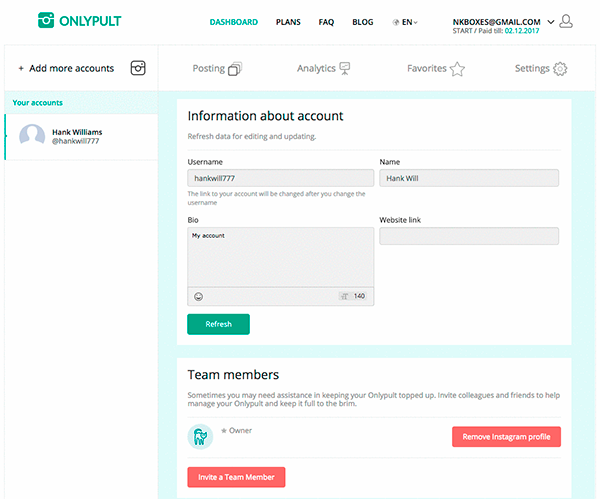Switch to the Analytics tab
600x499 pixels.
324,68
